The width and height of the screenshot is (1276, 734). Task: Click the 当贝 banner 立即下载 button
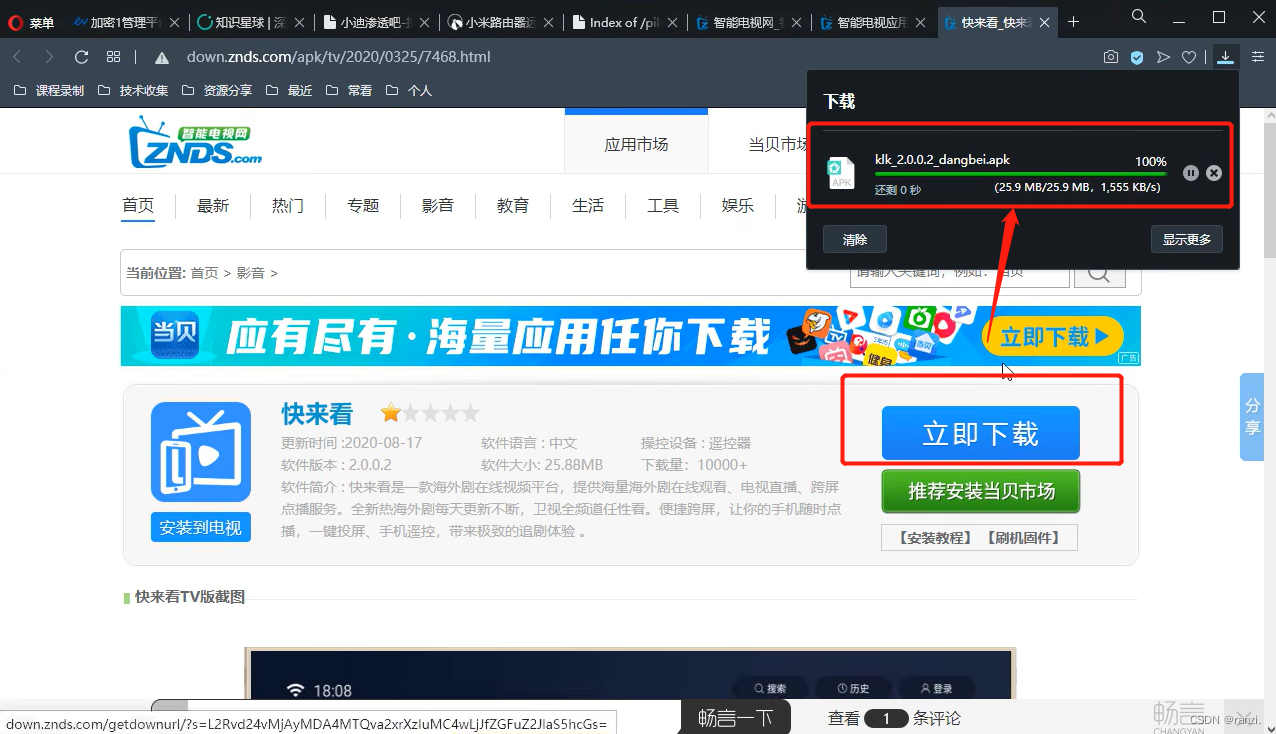tap(1053, 337)
